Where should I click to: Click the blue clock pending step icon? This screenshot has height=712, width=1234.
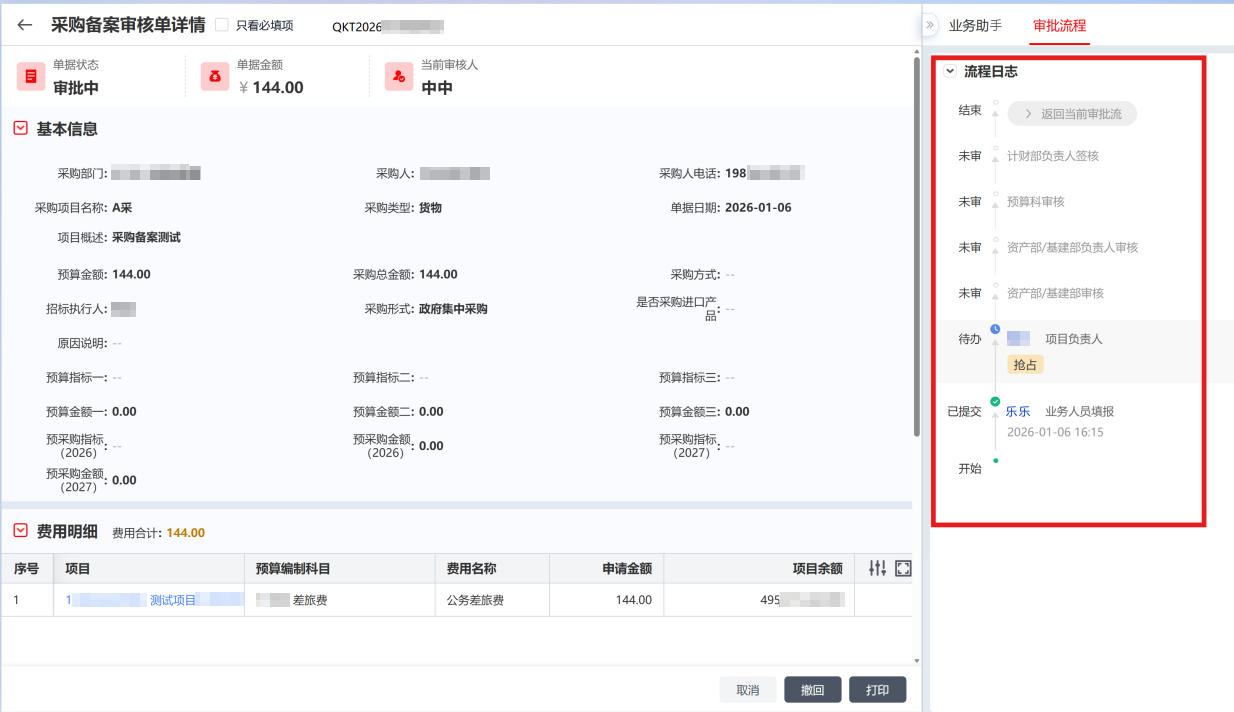pos(995,329)
